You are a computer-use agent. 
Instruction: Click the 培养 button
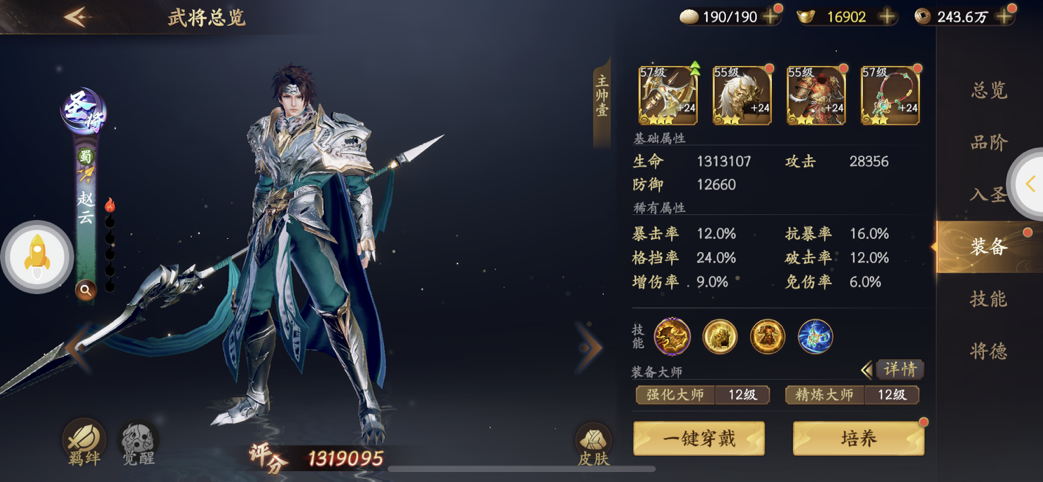(858, 439)
